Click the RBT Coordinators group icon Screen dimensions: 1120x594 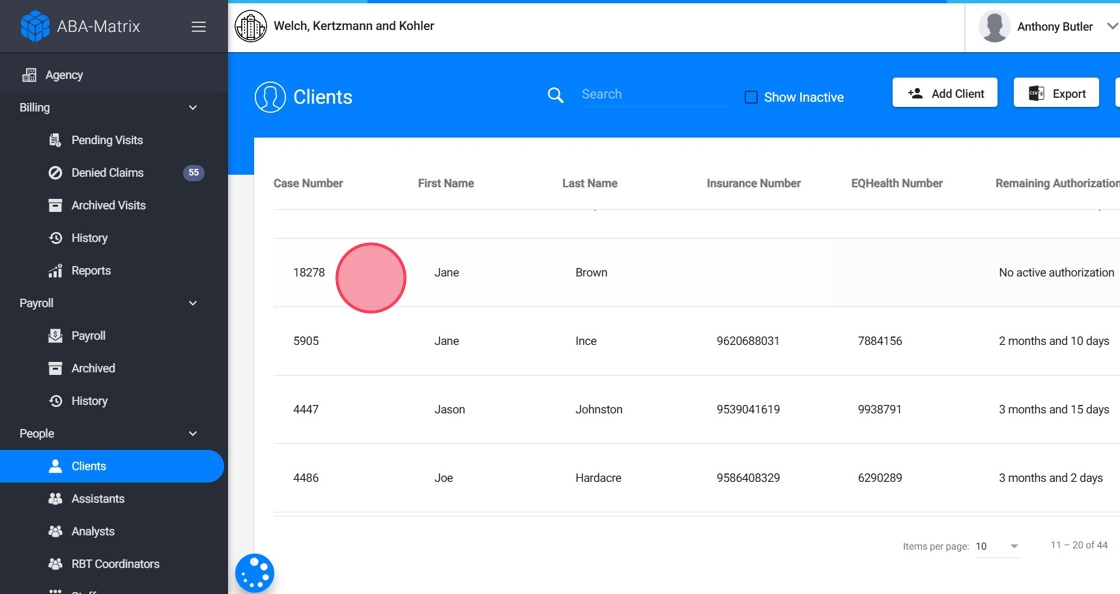(x=55, y=564)
